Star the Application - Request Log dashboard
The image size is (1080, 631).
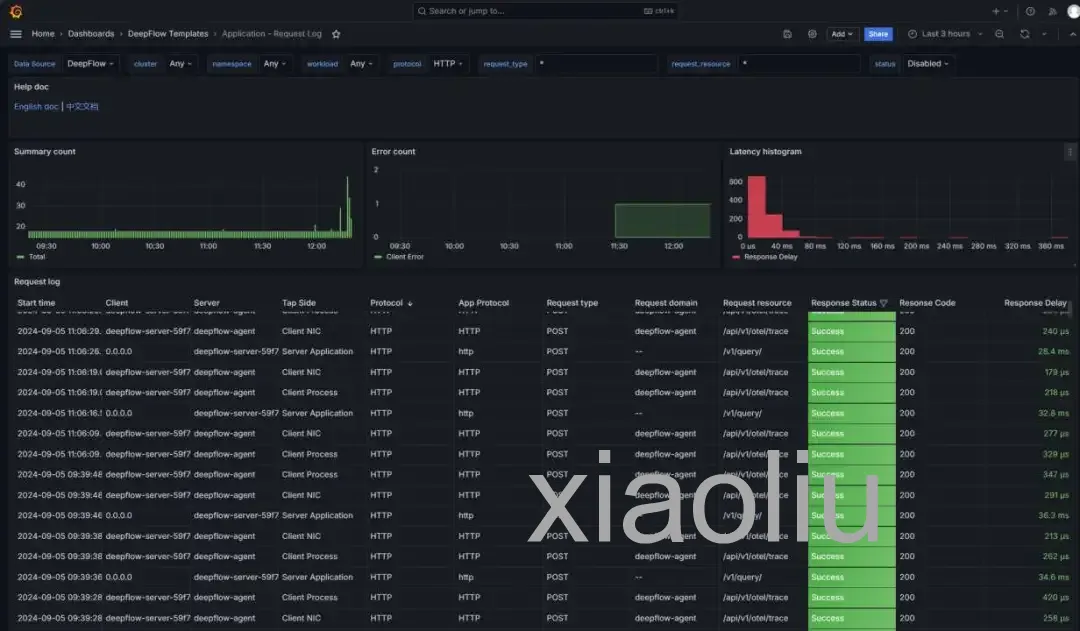click(x=336, y=34)
